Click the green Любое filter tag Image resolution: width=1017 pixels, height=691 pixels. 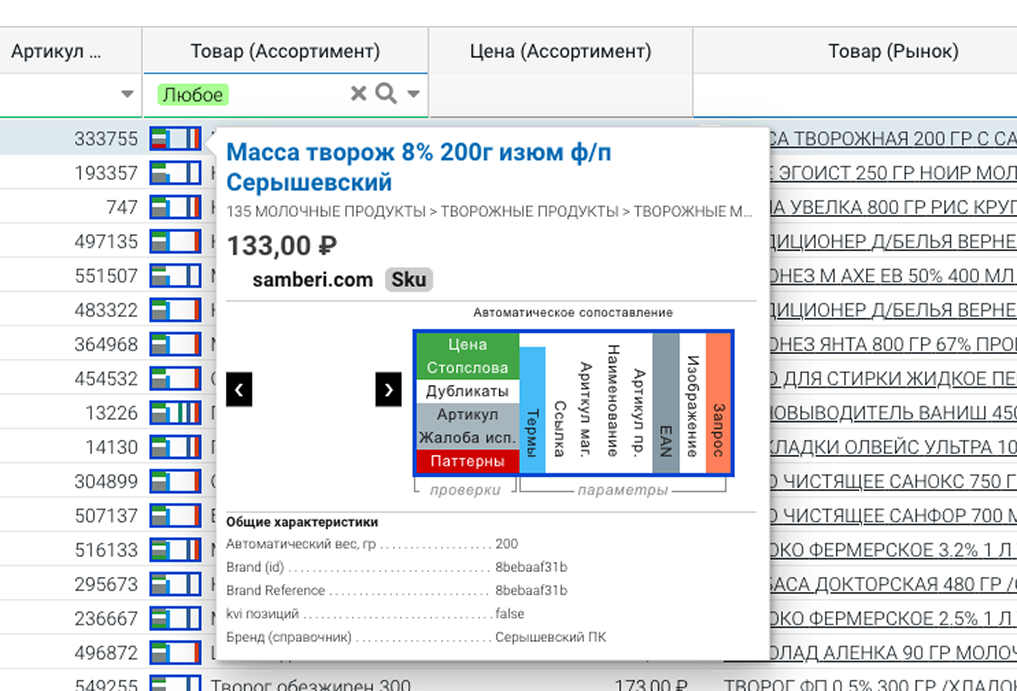[x=193, y=94]
